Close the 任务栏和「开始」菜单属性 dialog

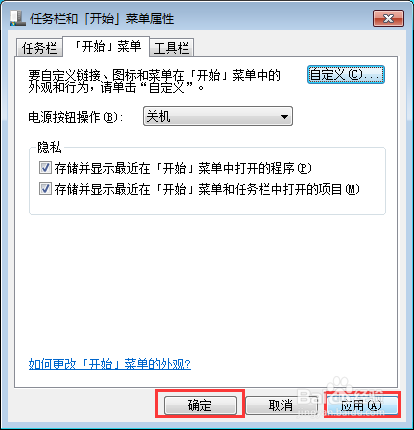click(388, 18)
